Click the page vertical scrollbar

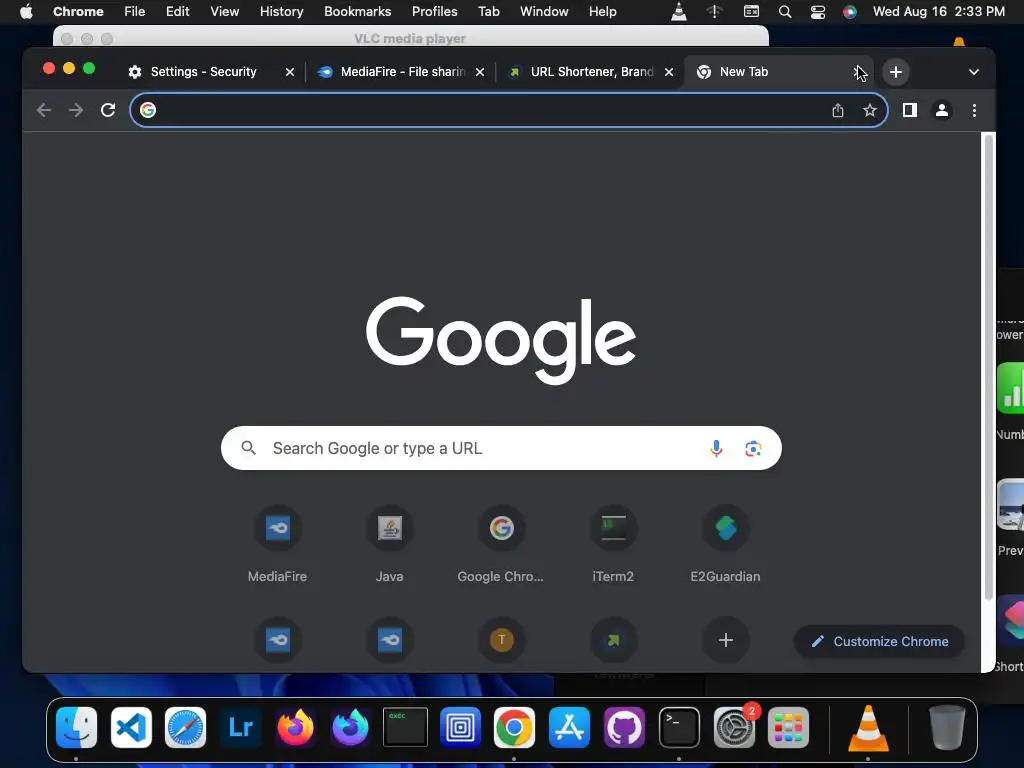989,367
